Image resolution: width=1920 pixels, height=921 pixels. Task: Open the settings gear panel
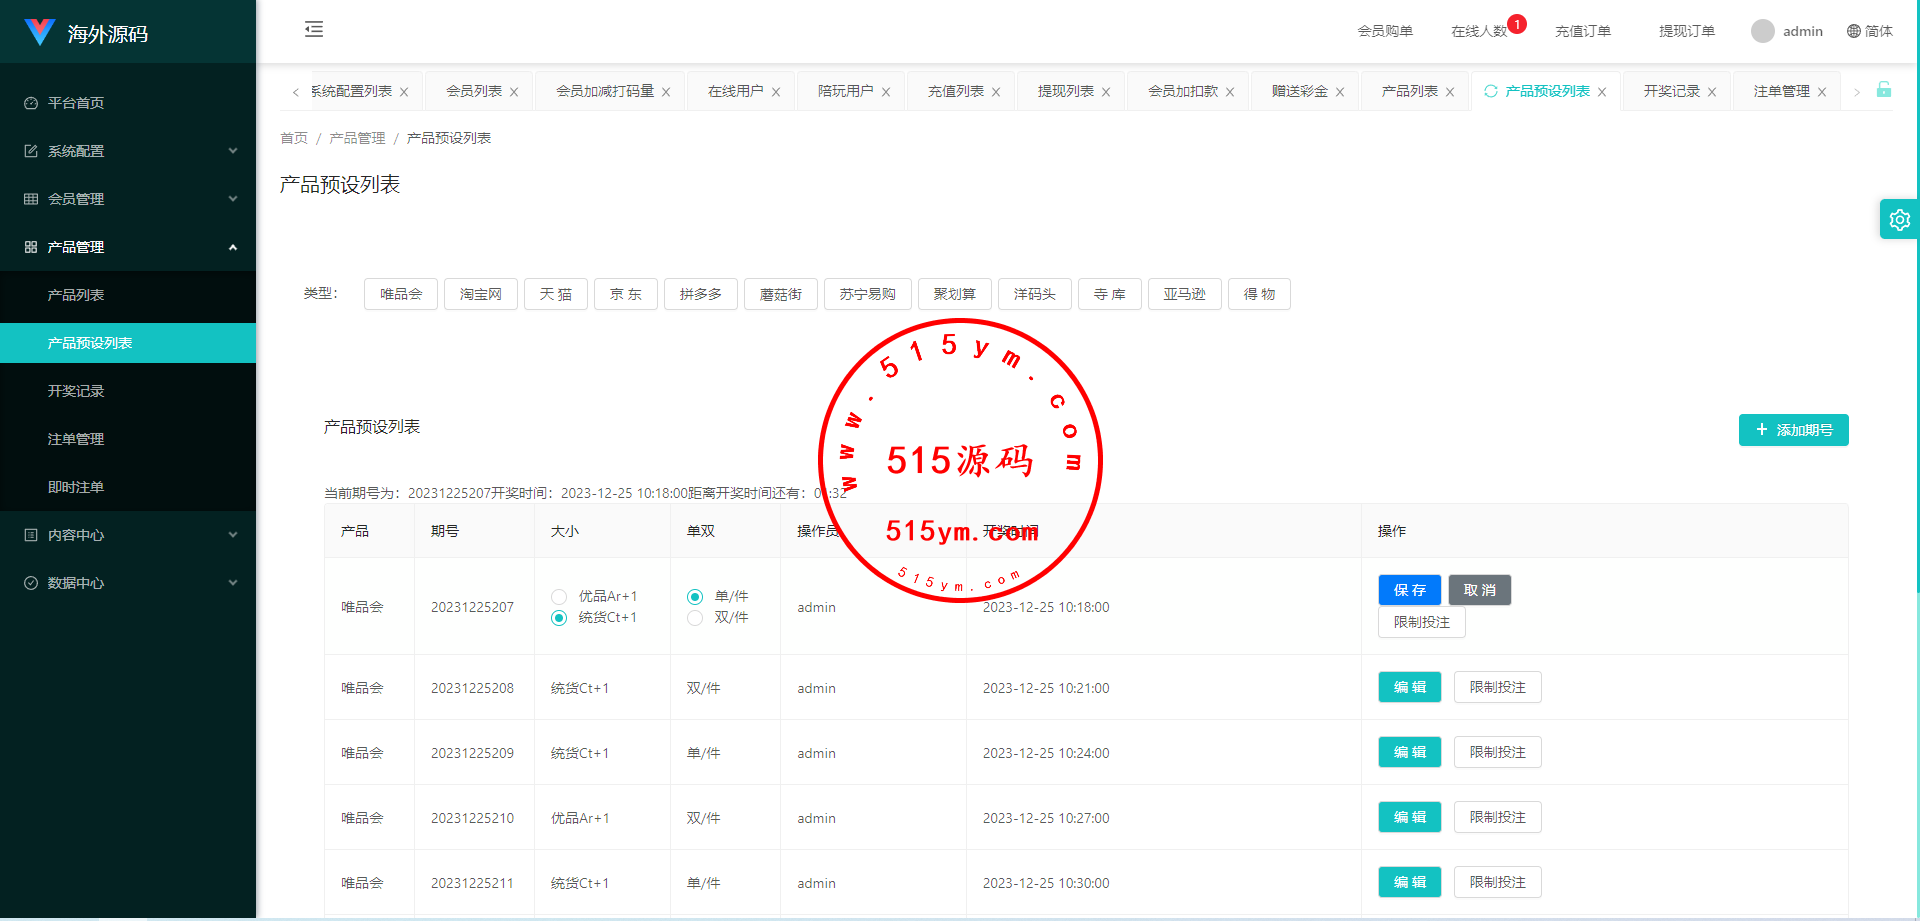tap(1899, 220)
